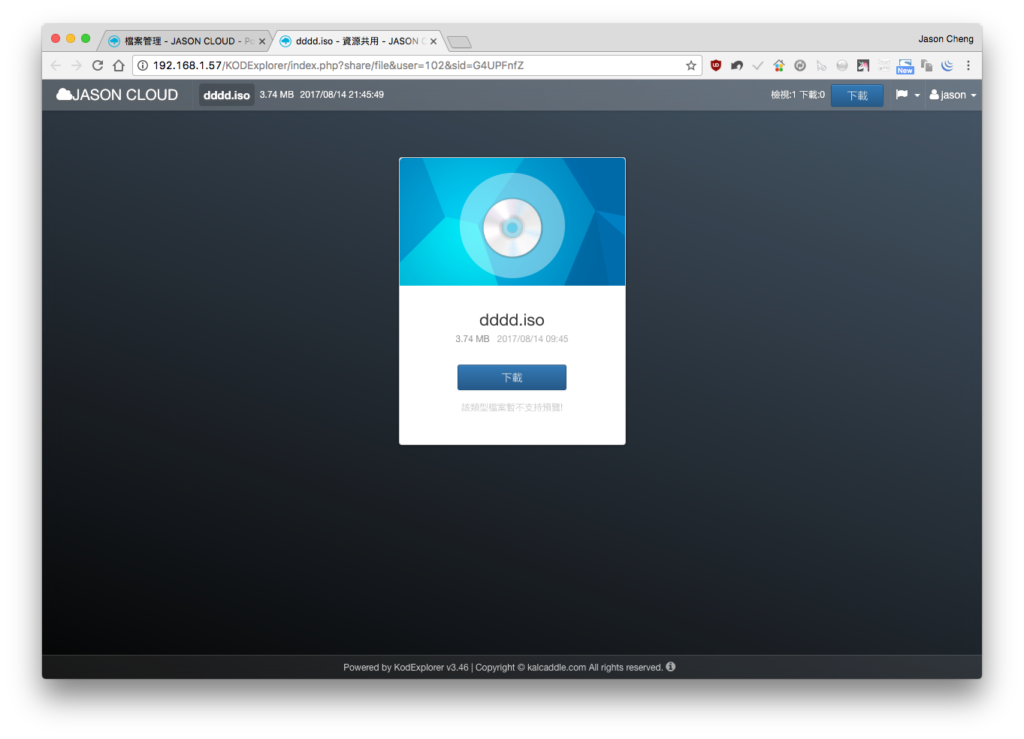1024x739 pixels.
Task: Click the 2017/08/14 21:45:49 timestamp in header
Action: [342, 95]
